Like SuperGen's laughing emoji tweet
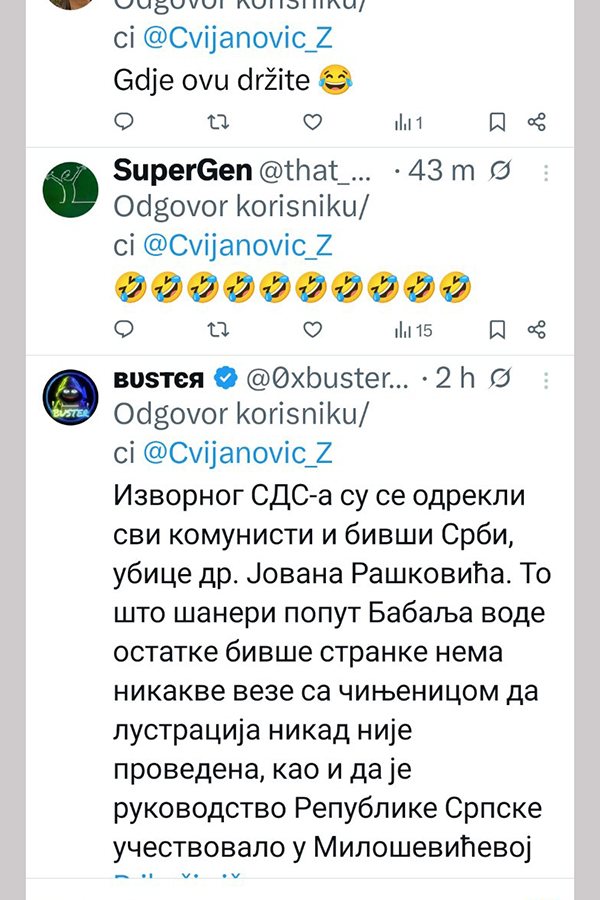 tap(312, 328)
